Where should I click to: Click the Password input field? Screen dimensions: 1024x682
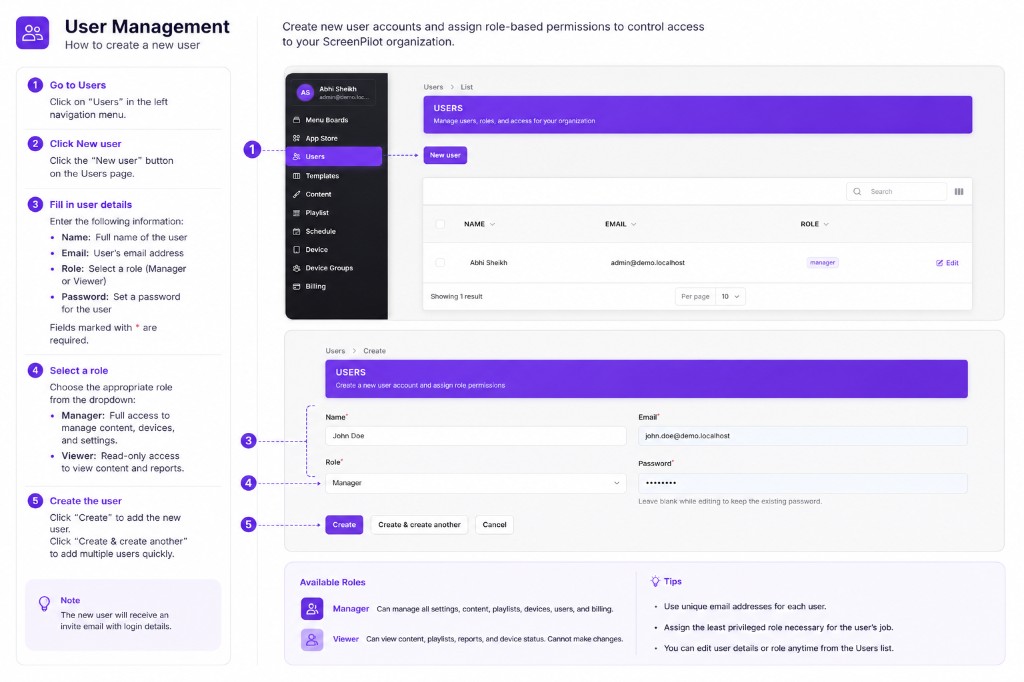(x=803, y=483)
